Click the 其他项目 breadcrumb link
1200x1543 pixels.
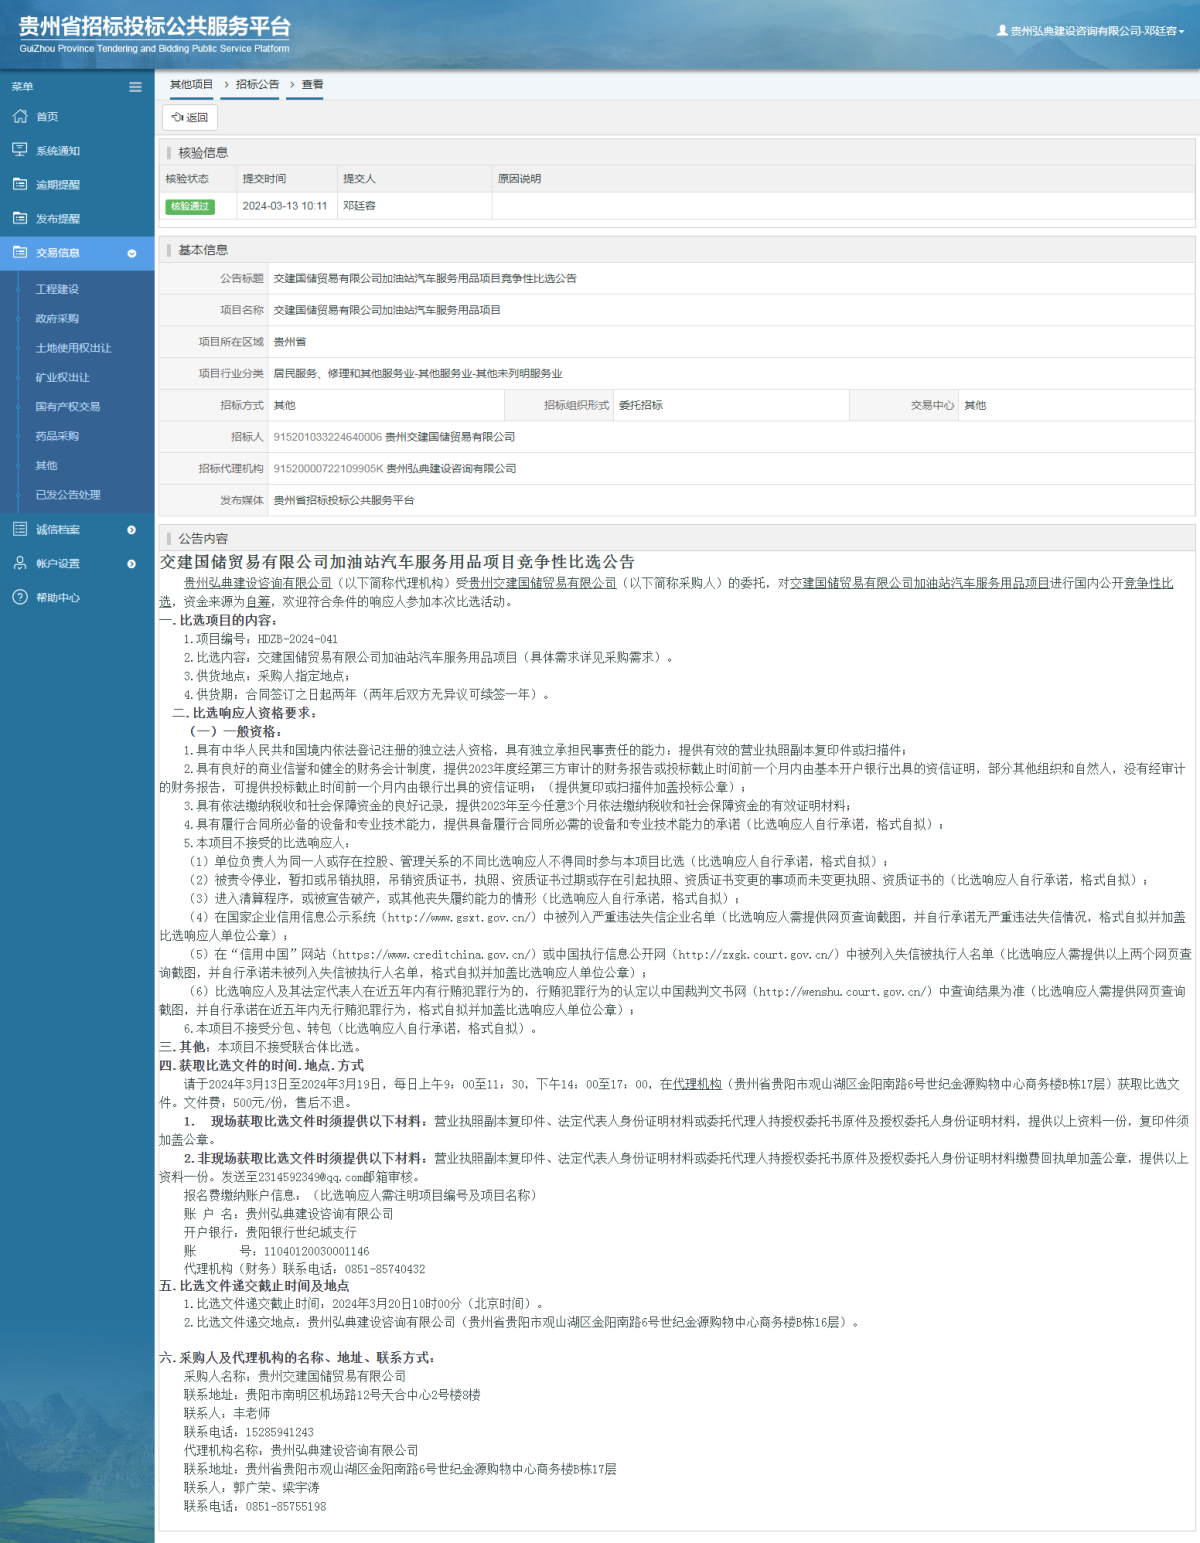pyautogui.click(x=191, y=85)
